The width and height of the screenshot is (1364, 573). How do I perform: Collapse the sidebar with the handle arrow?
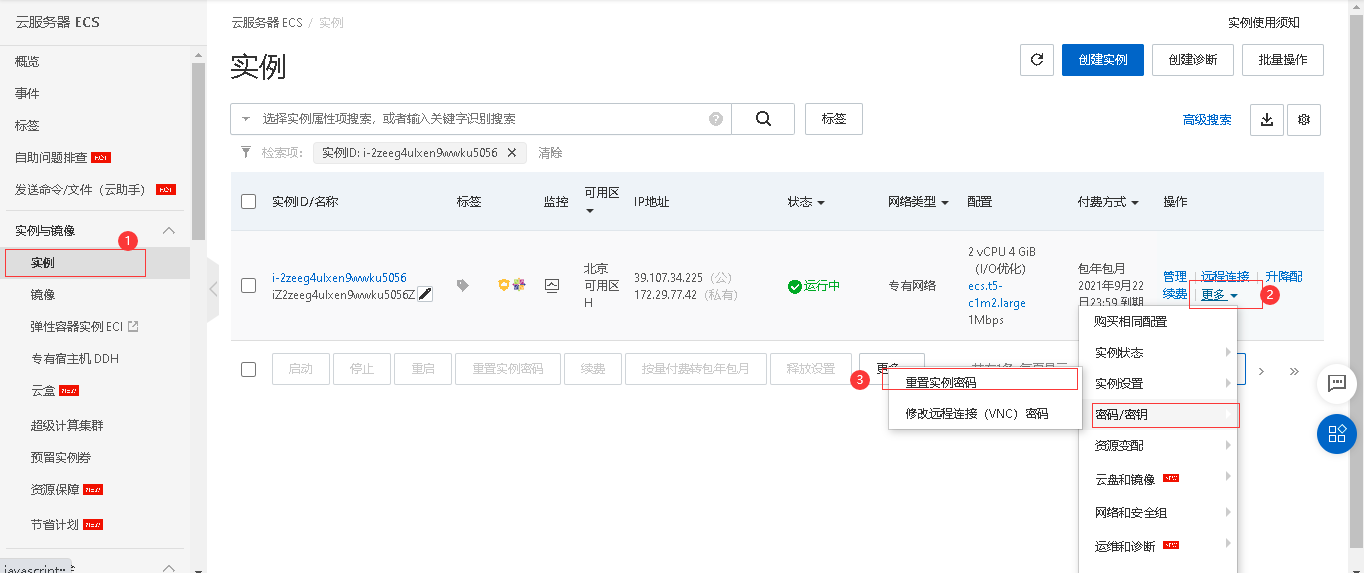click(x=213, y=289)
